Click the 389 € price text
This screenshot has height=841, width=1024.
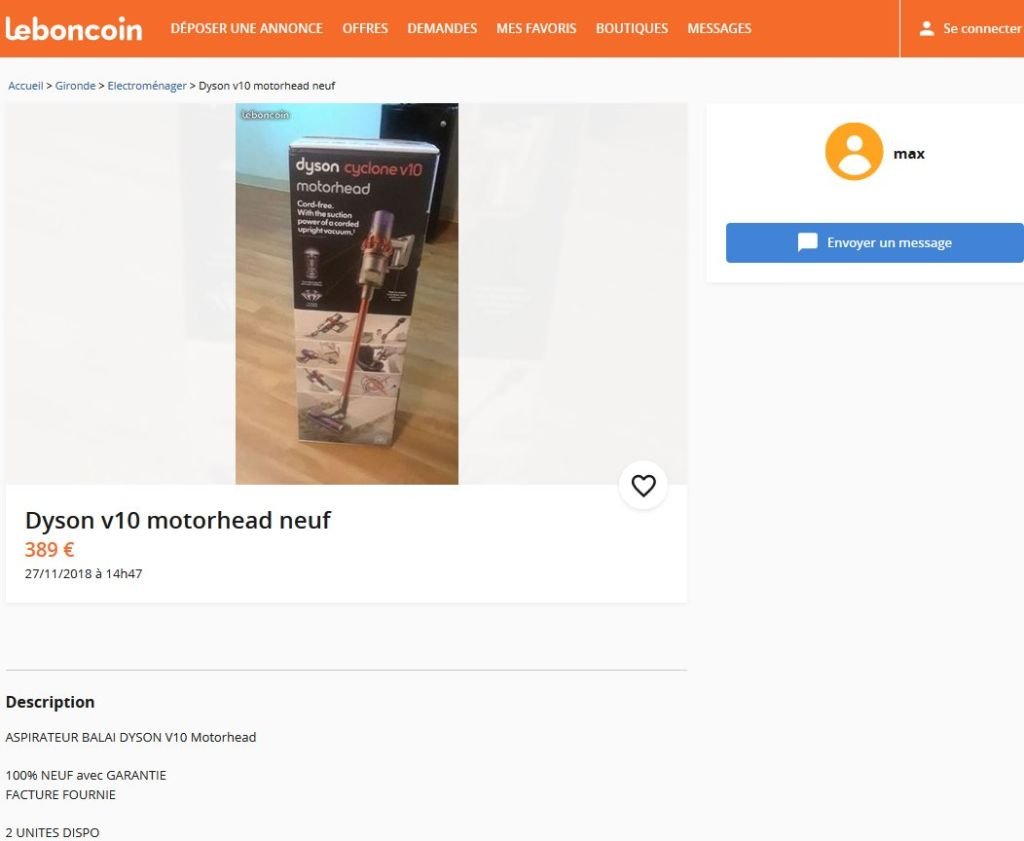(50, 550)
